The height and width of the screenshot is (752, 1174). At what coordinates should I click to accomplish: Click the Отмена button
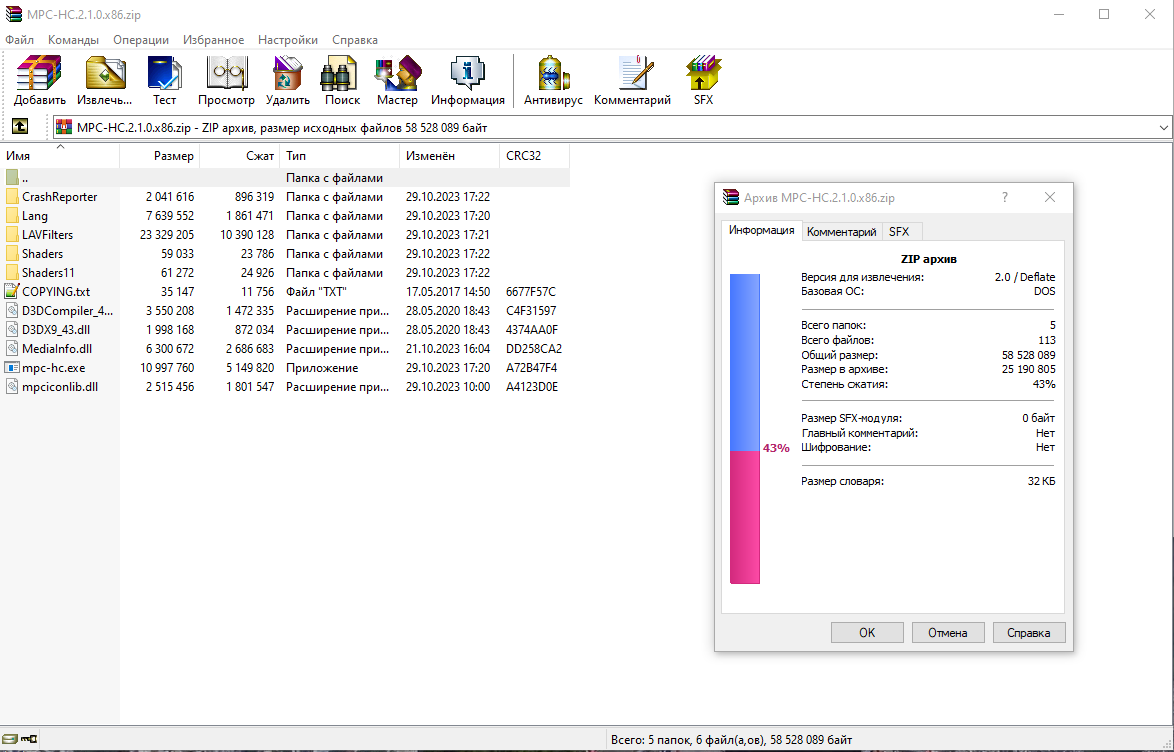click(948, 632)
